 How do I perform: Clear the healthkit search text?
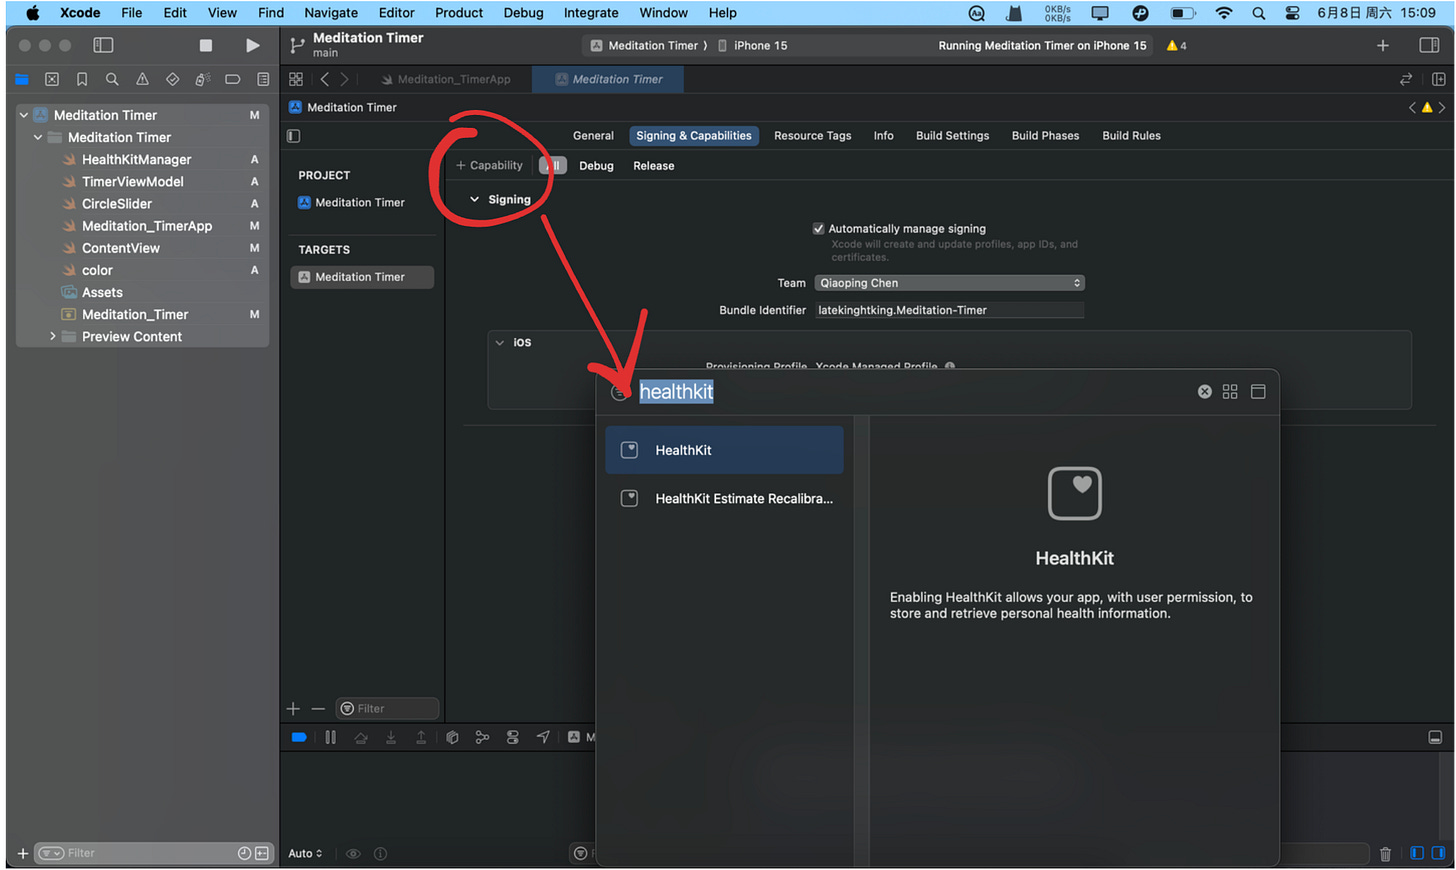point(1204,392)
